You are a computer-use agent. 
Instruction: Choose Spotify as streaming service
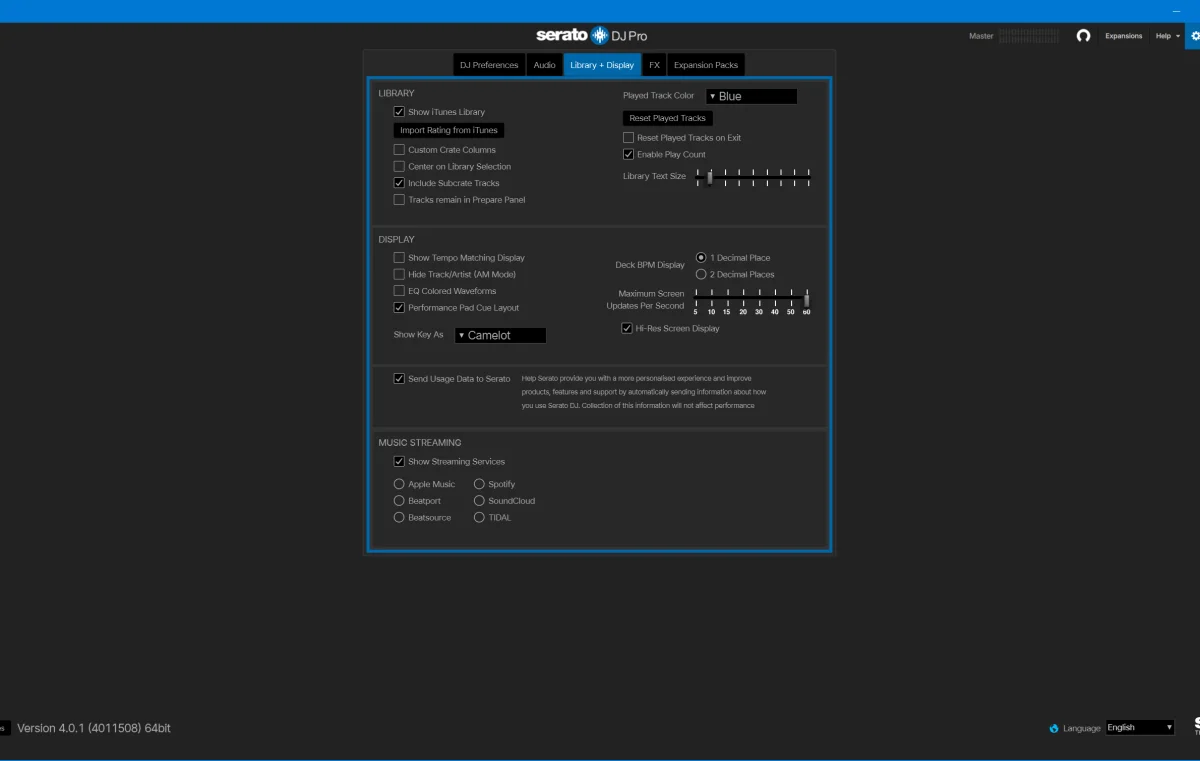480,484
